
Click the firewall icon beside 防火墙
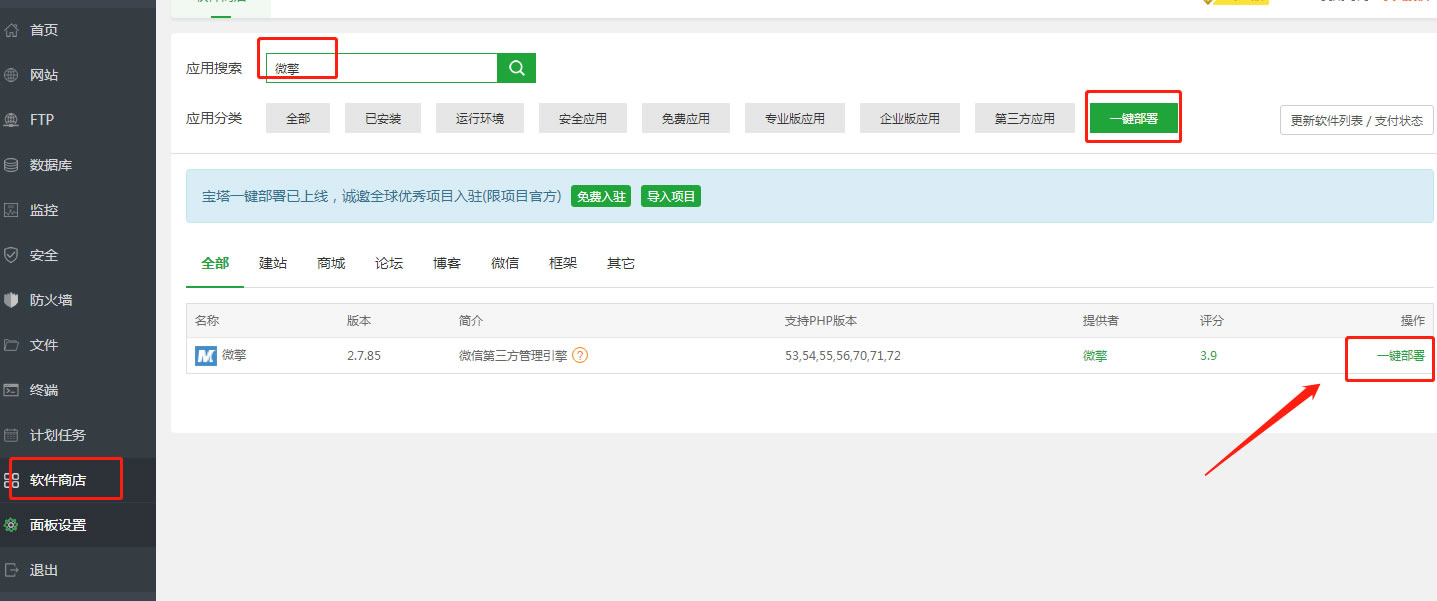tap(12, 300)
